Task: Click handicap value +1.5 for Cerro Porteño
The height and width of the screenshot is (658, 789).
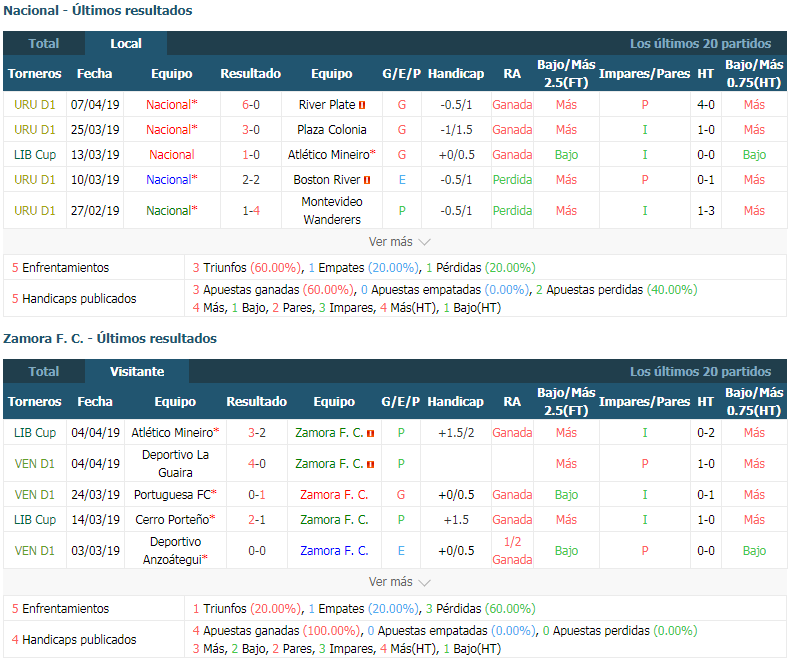Action: pos(456,520)
